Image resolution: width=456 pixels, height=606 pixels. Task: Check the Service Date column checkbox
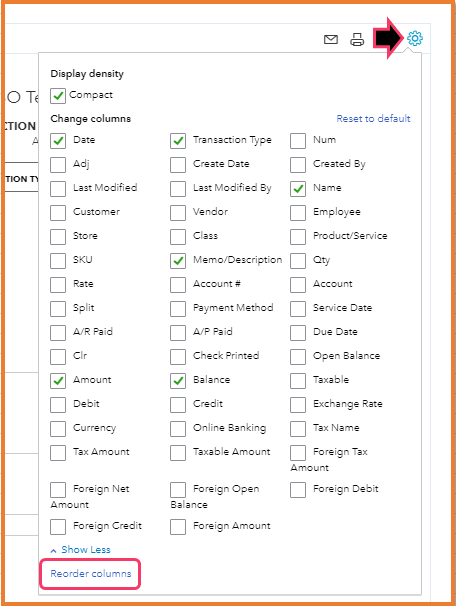[298, 308]
